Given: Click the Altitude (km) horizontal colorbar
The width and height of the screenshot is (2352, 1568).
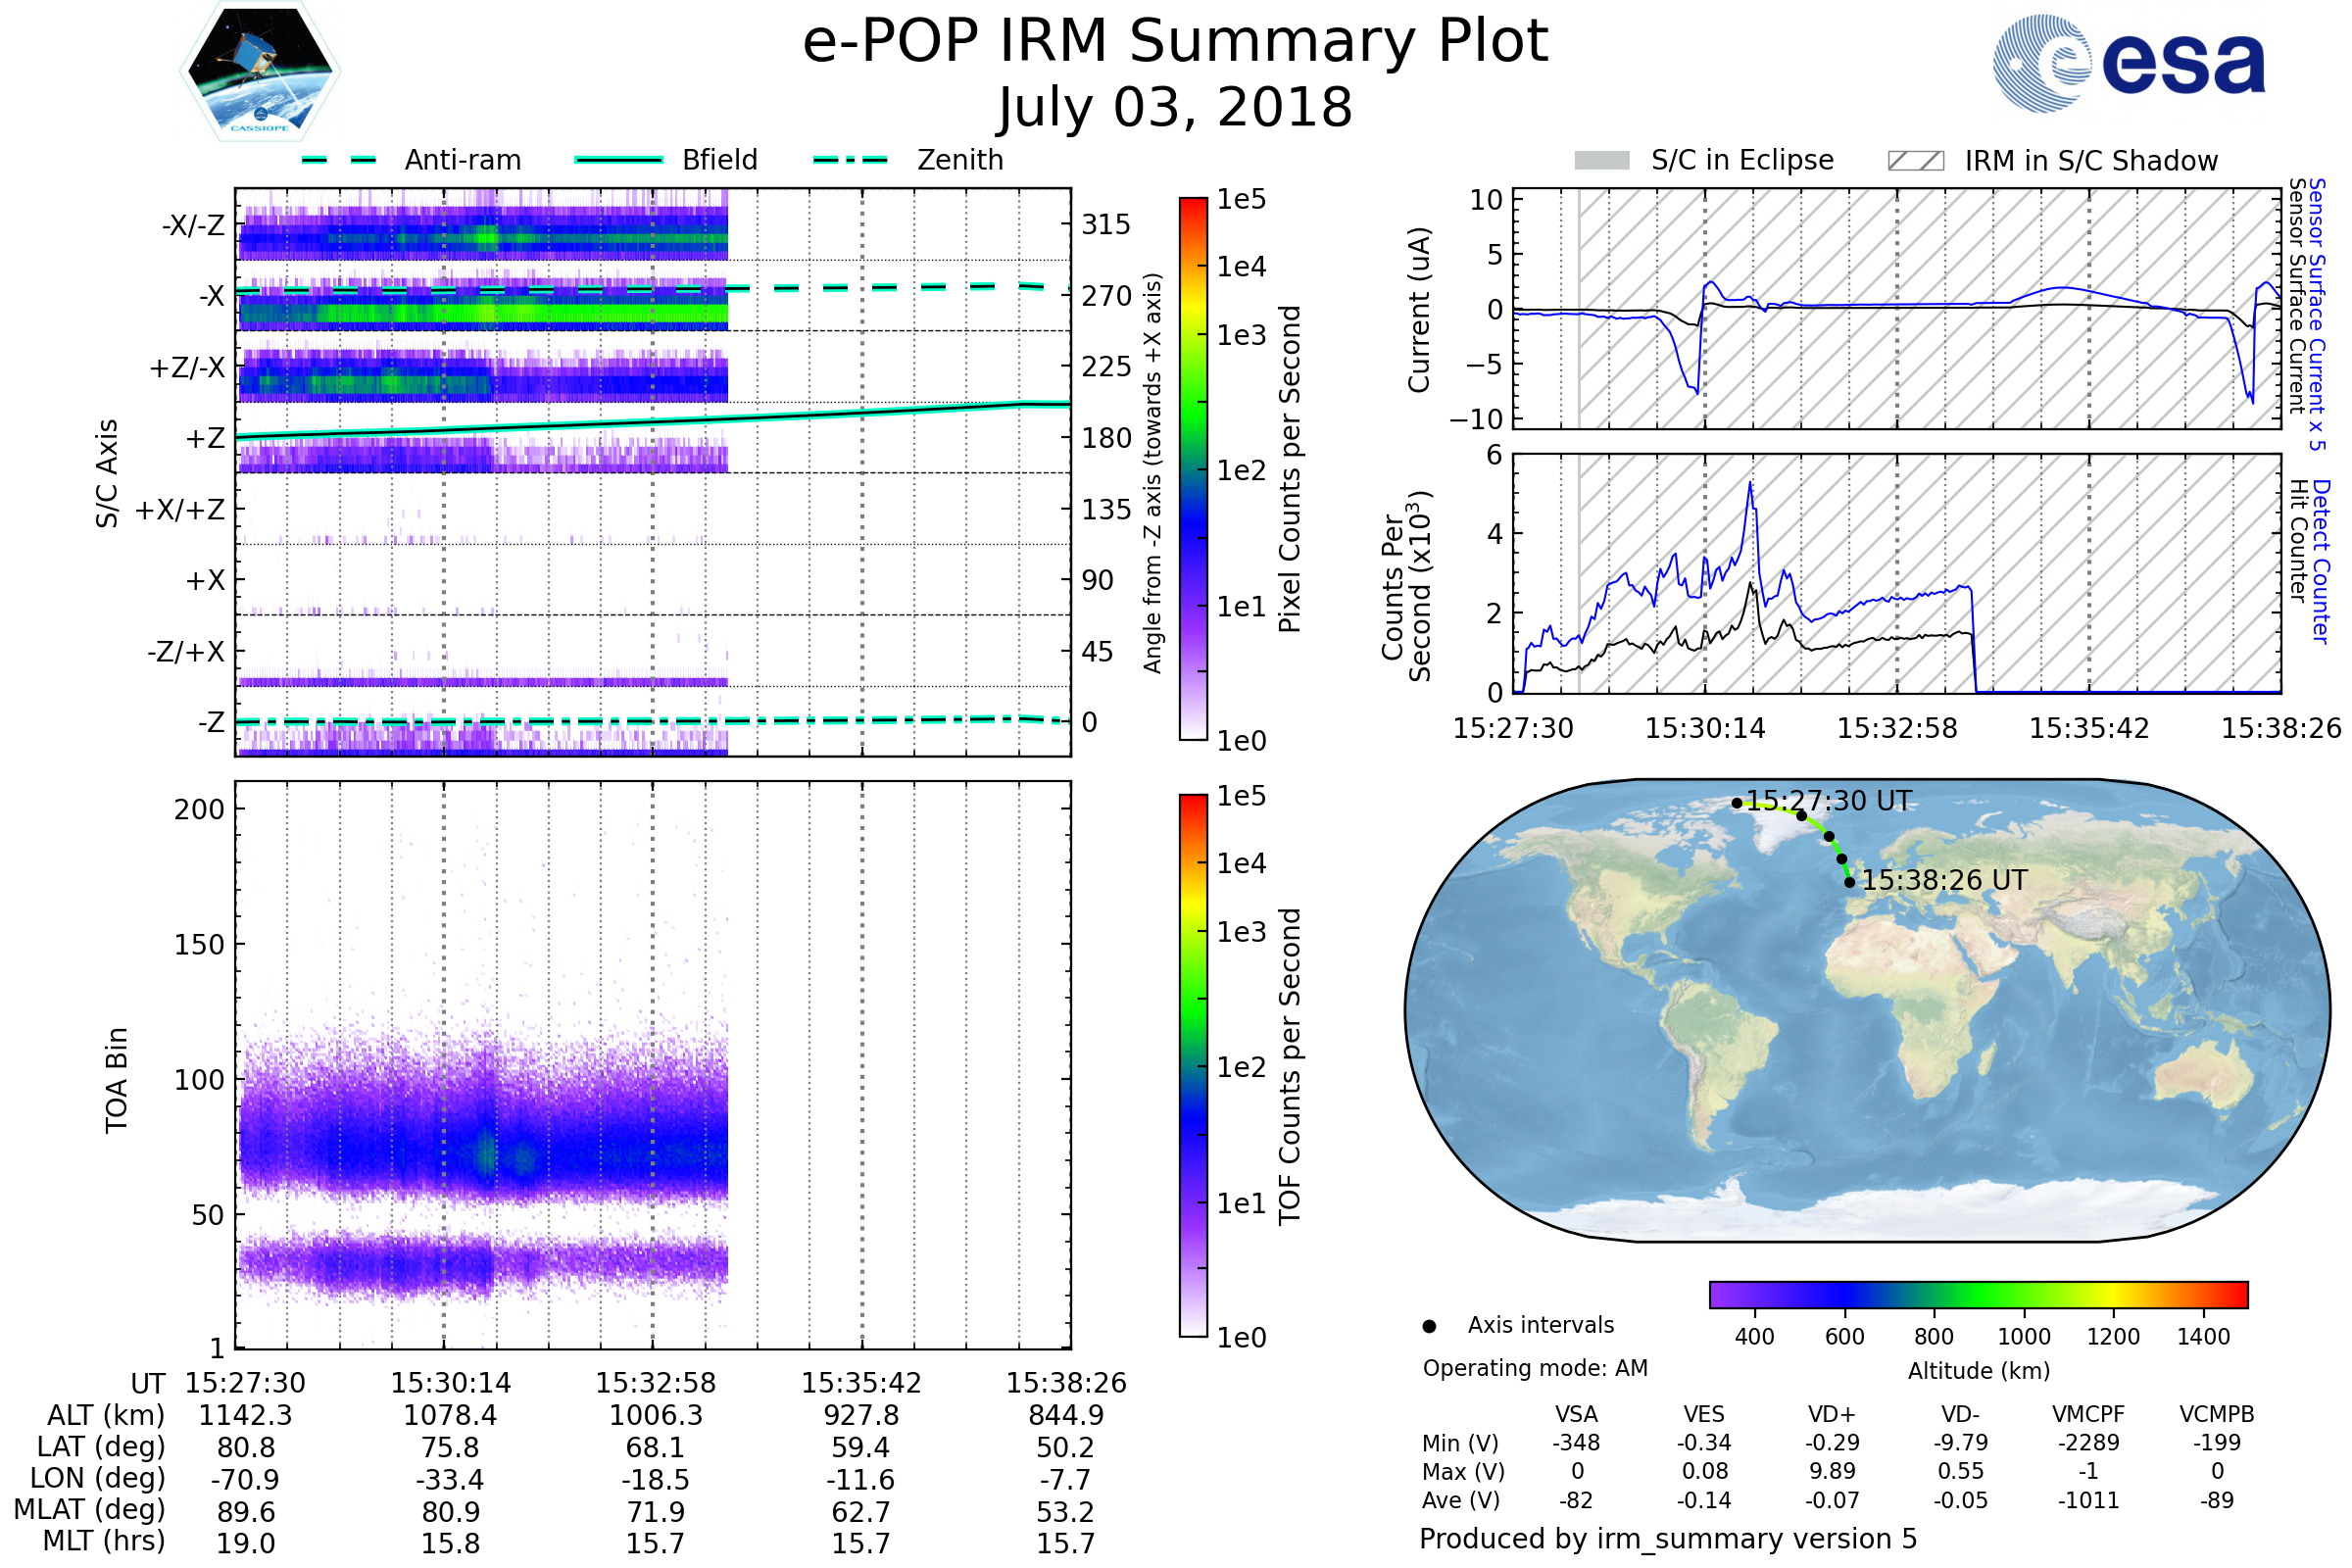Looking at the screenshot, I should pyautogui.click(x=1978, y=1294).
